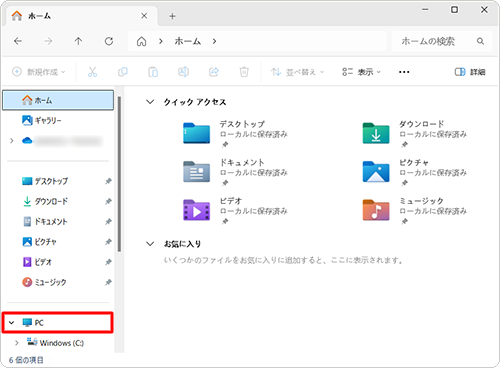
Task: Click the pin icon beside sidebar ダウンロード
Action: (x=108, y=201)
